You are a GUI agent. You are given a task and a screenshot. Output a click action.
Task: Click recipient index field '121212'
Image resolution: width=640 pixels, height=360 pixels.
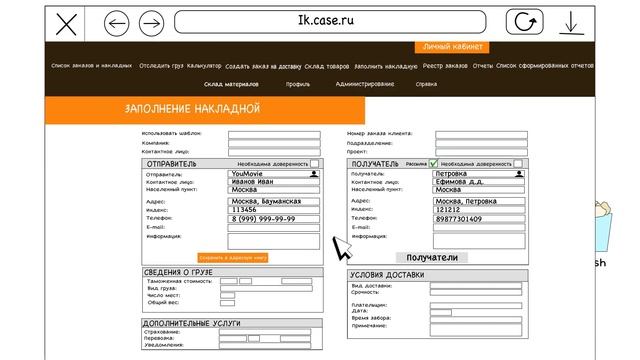(479, 210)
